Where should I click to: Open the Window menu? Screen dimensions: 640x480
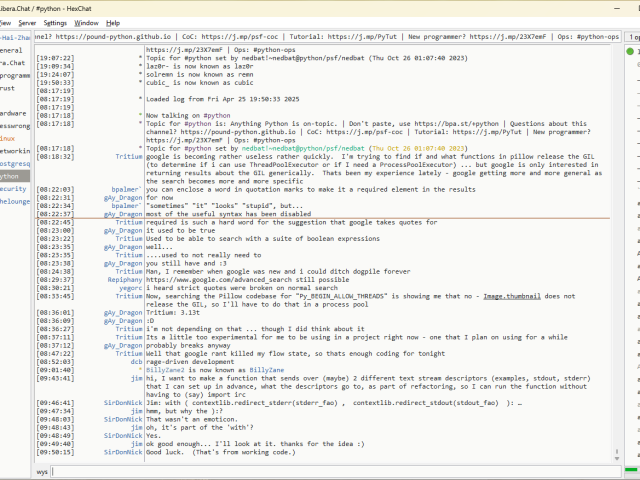click(x=87, y=22)
